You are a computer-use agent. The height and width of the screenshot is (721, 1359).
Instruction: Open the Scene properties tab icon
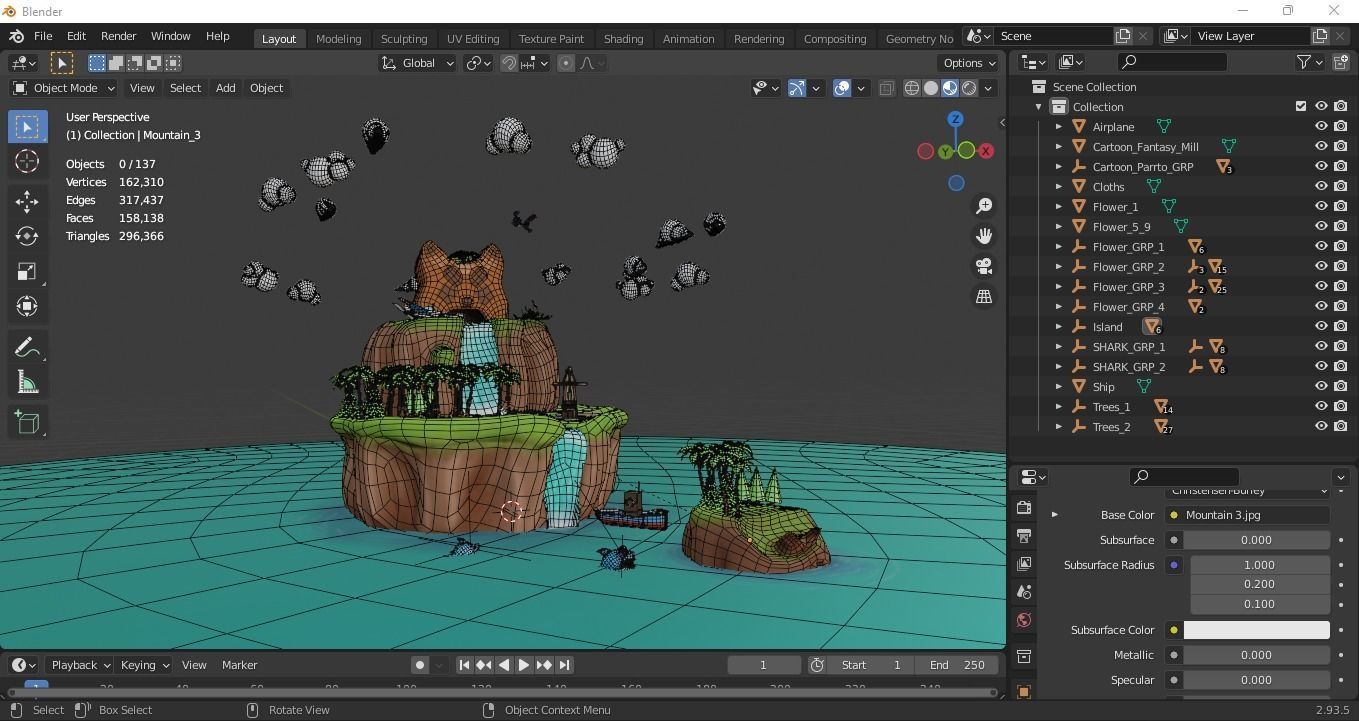[1023, 592]
